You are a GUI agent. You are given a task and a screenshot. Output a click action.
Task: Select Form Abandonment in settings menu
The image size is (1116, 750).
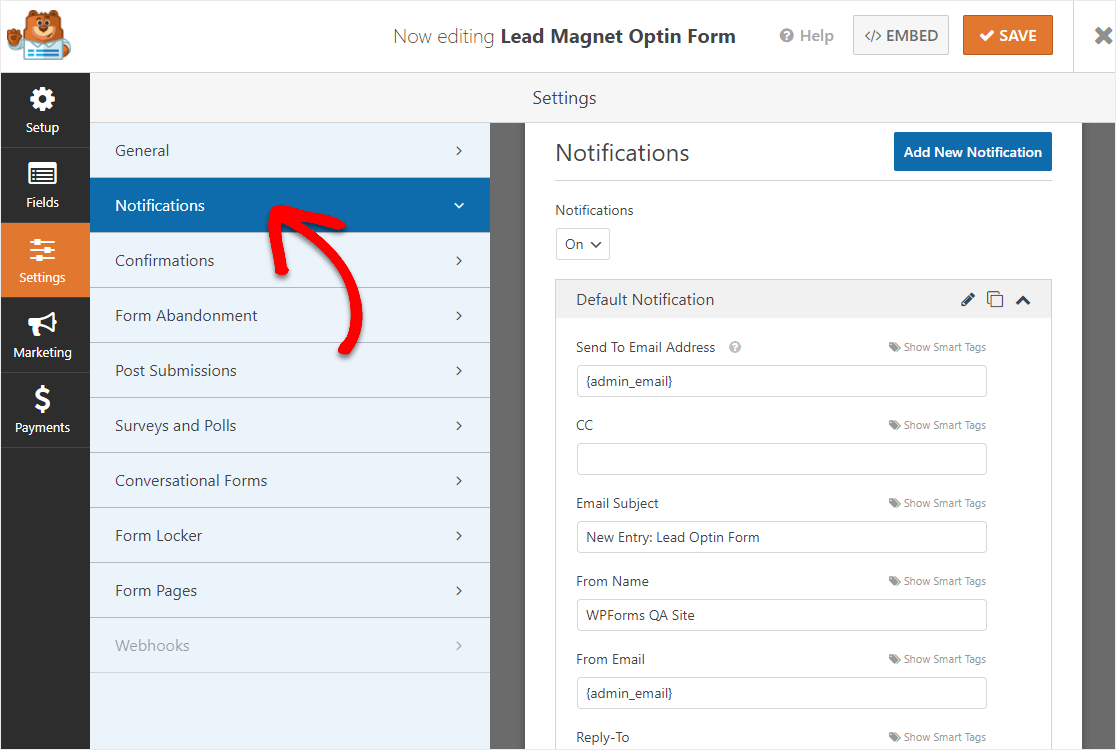pyautogui.click(x=289, y=315)
